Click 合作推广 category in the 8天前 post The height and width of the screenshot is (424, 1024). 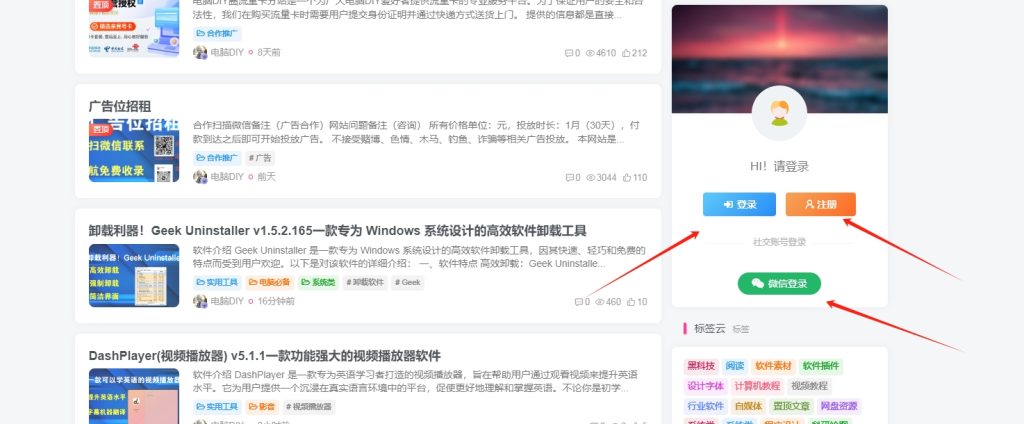[217, 33]
